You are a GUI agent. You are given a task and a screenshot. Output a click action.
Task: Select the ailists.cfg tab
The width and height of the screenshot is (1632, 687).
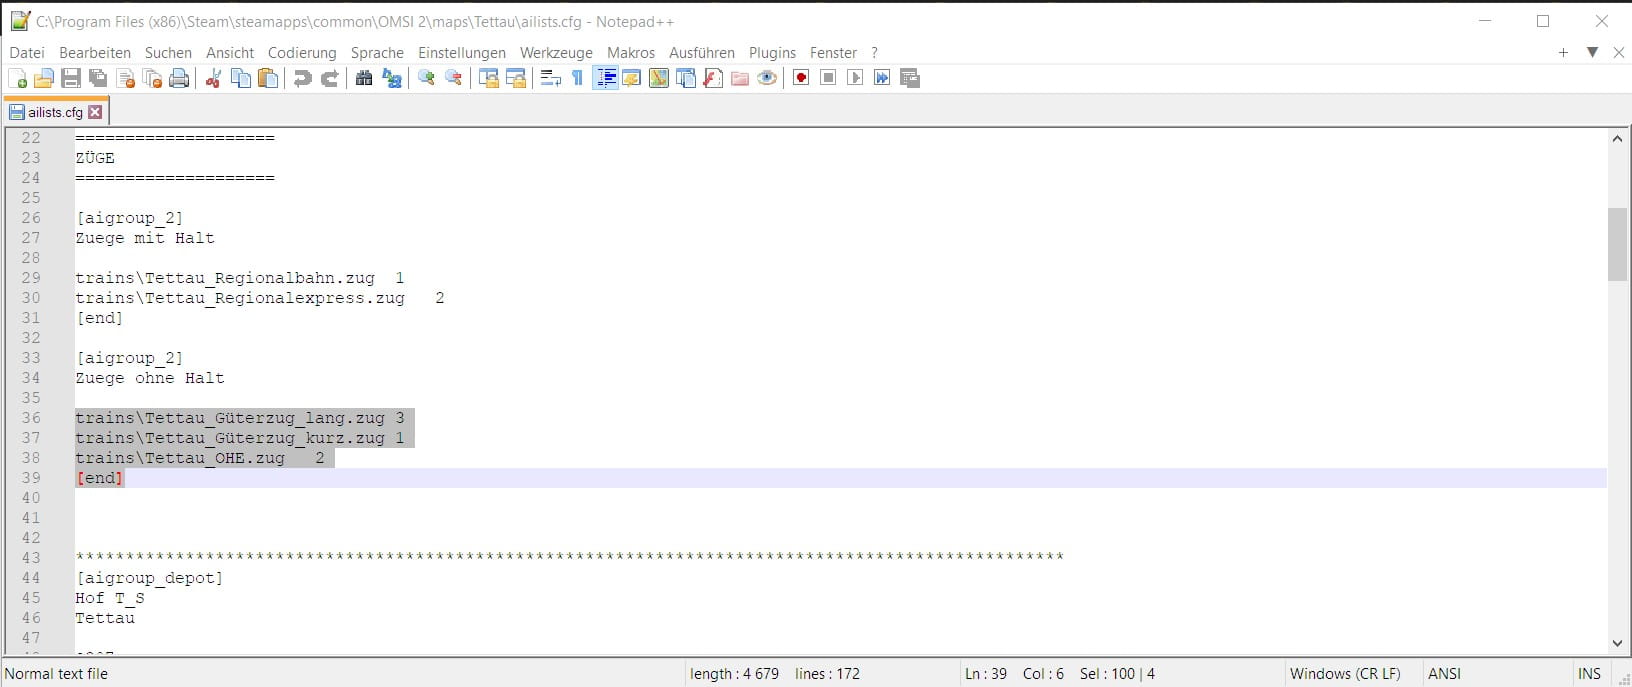[54, 112]
